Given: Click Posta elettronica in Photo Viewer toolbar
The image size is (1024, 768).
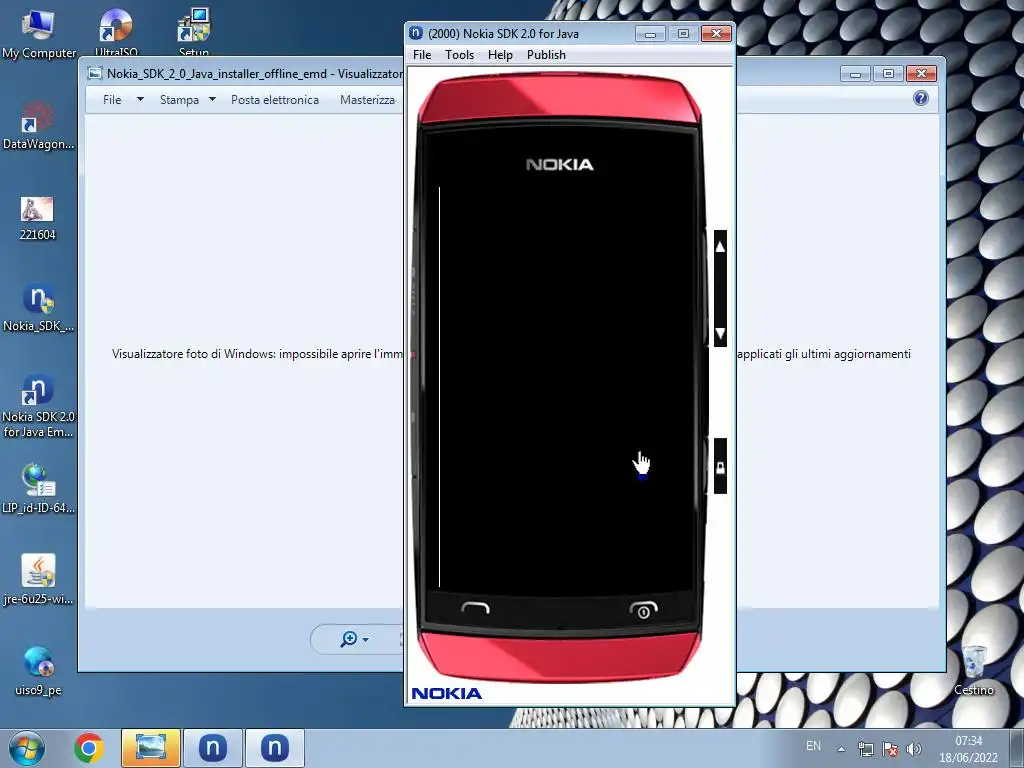Looking at the screenshot, I should click(275, 100).
